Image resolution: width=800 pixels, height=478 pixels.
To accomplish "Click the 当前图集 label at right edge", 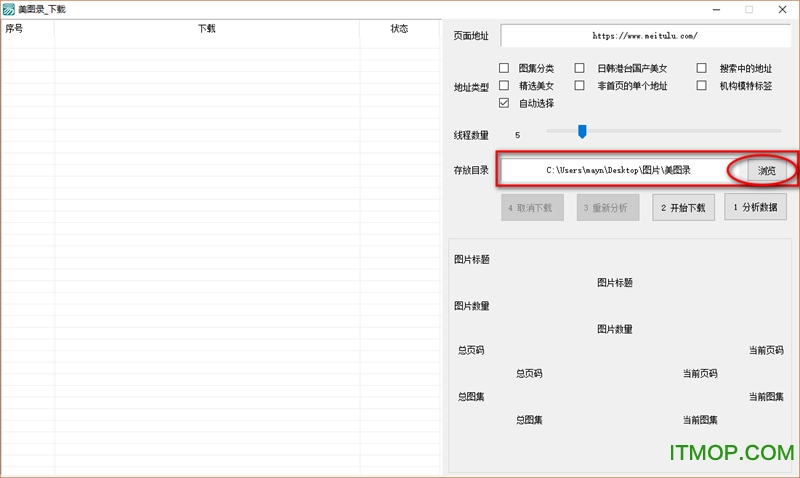I will pos(766,397).
